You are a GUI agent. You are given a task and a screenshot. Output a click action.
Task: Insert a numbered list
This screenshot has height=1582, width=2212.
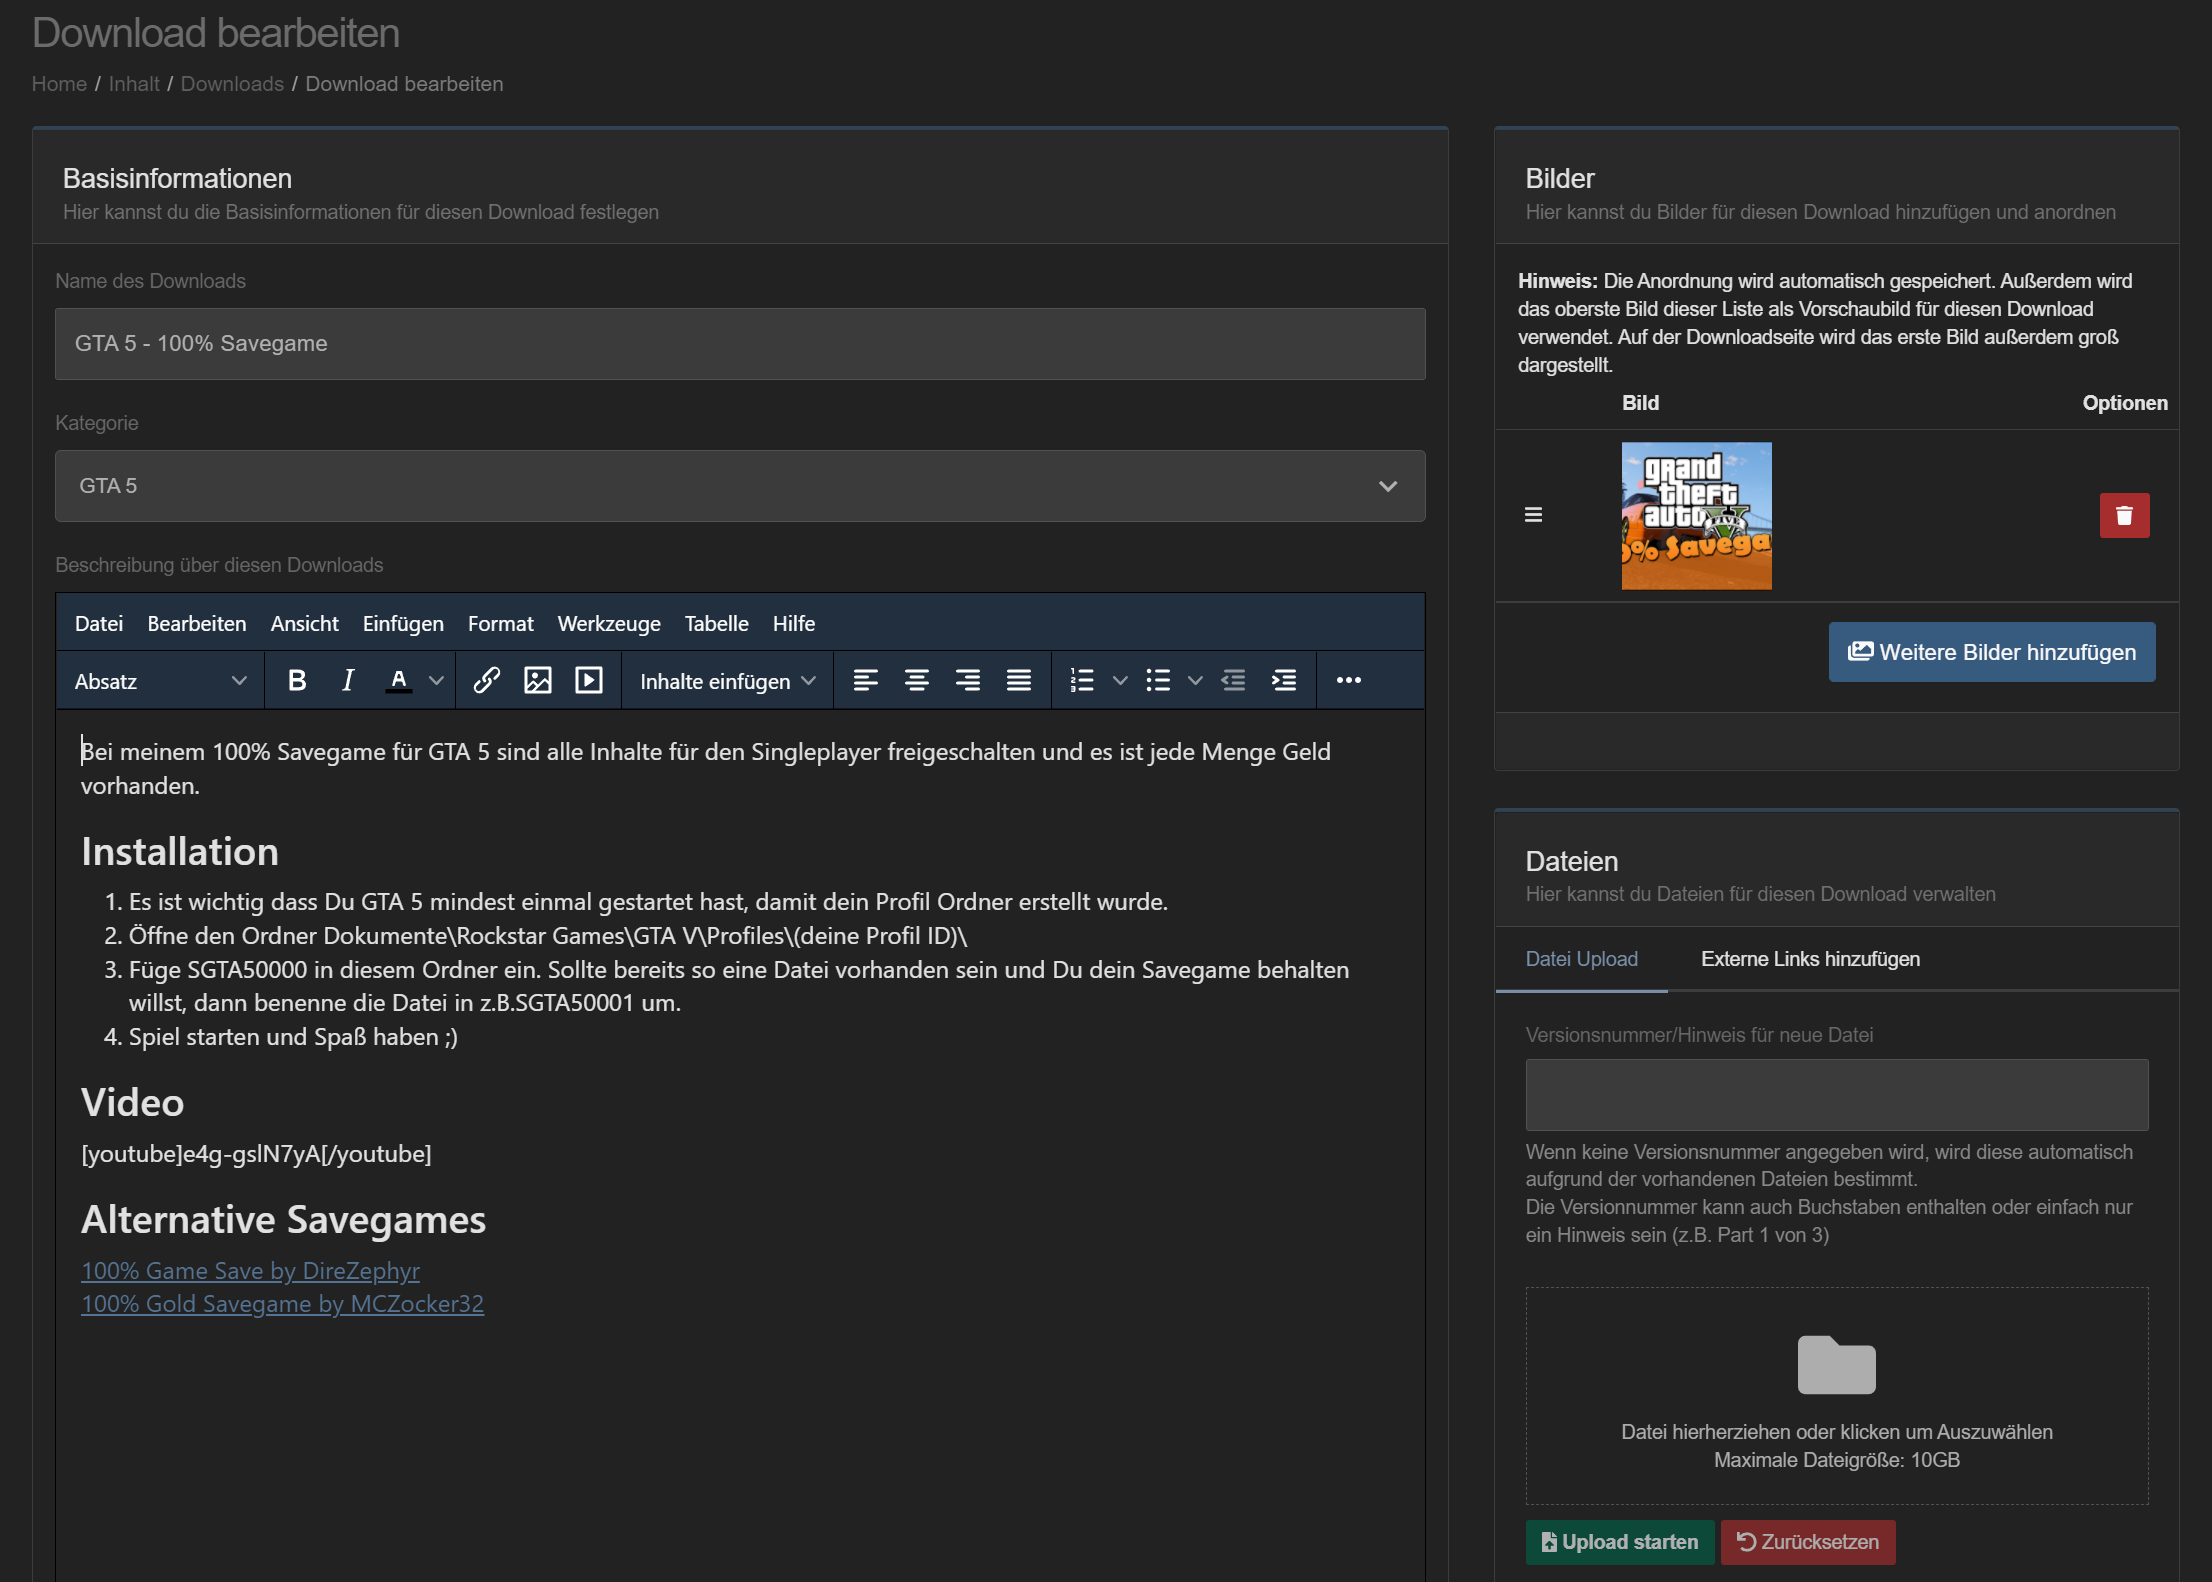(1082, 681)
